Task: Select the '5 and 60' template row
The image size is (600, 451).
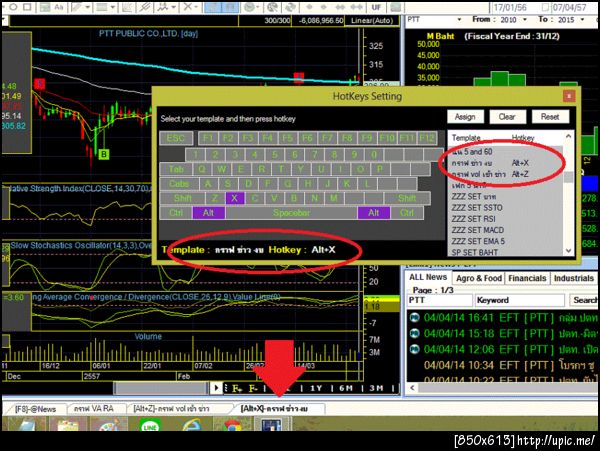Action: point(505,152)
